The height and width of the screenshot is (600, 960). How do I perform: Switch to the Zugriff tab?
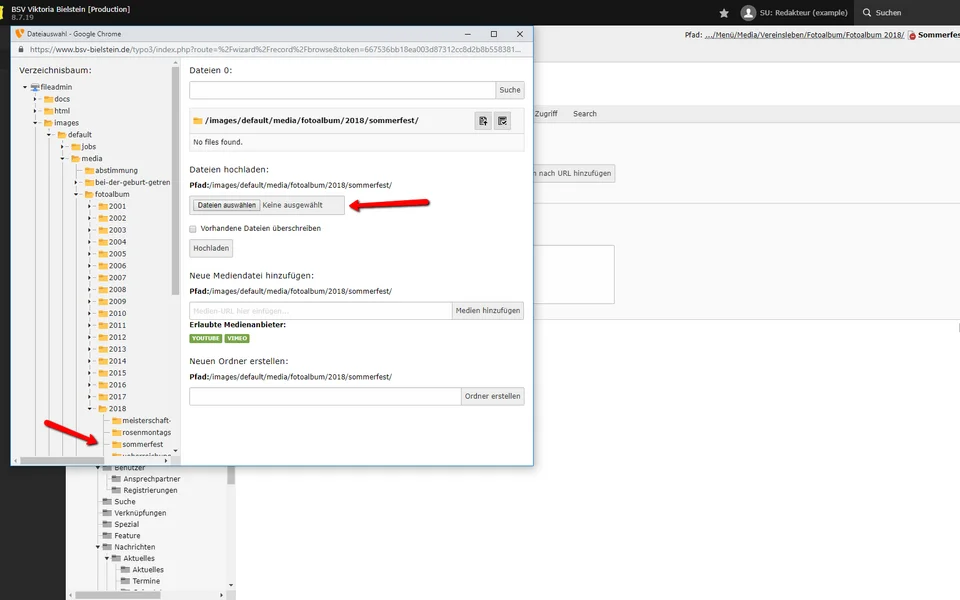[546, 114]
